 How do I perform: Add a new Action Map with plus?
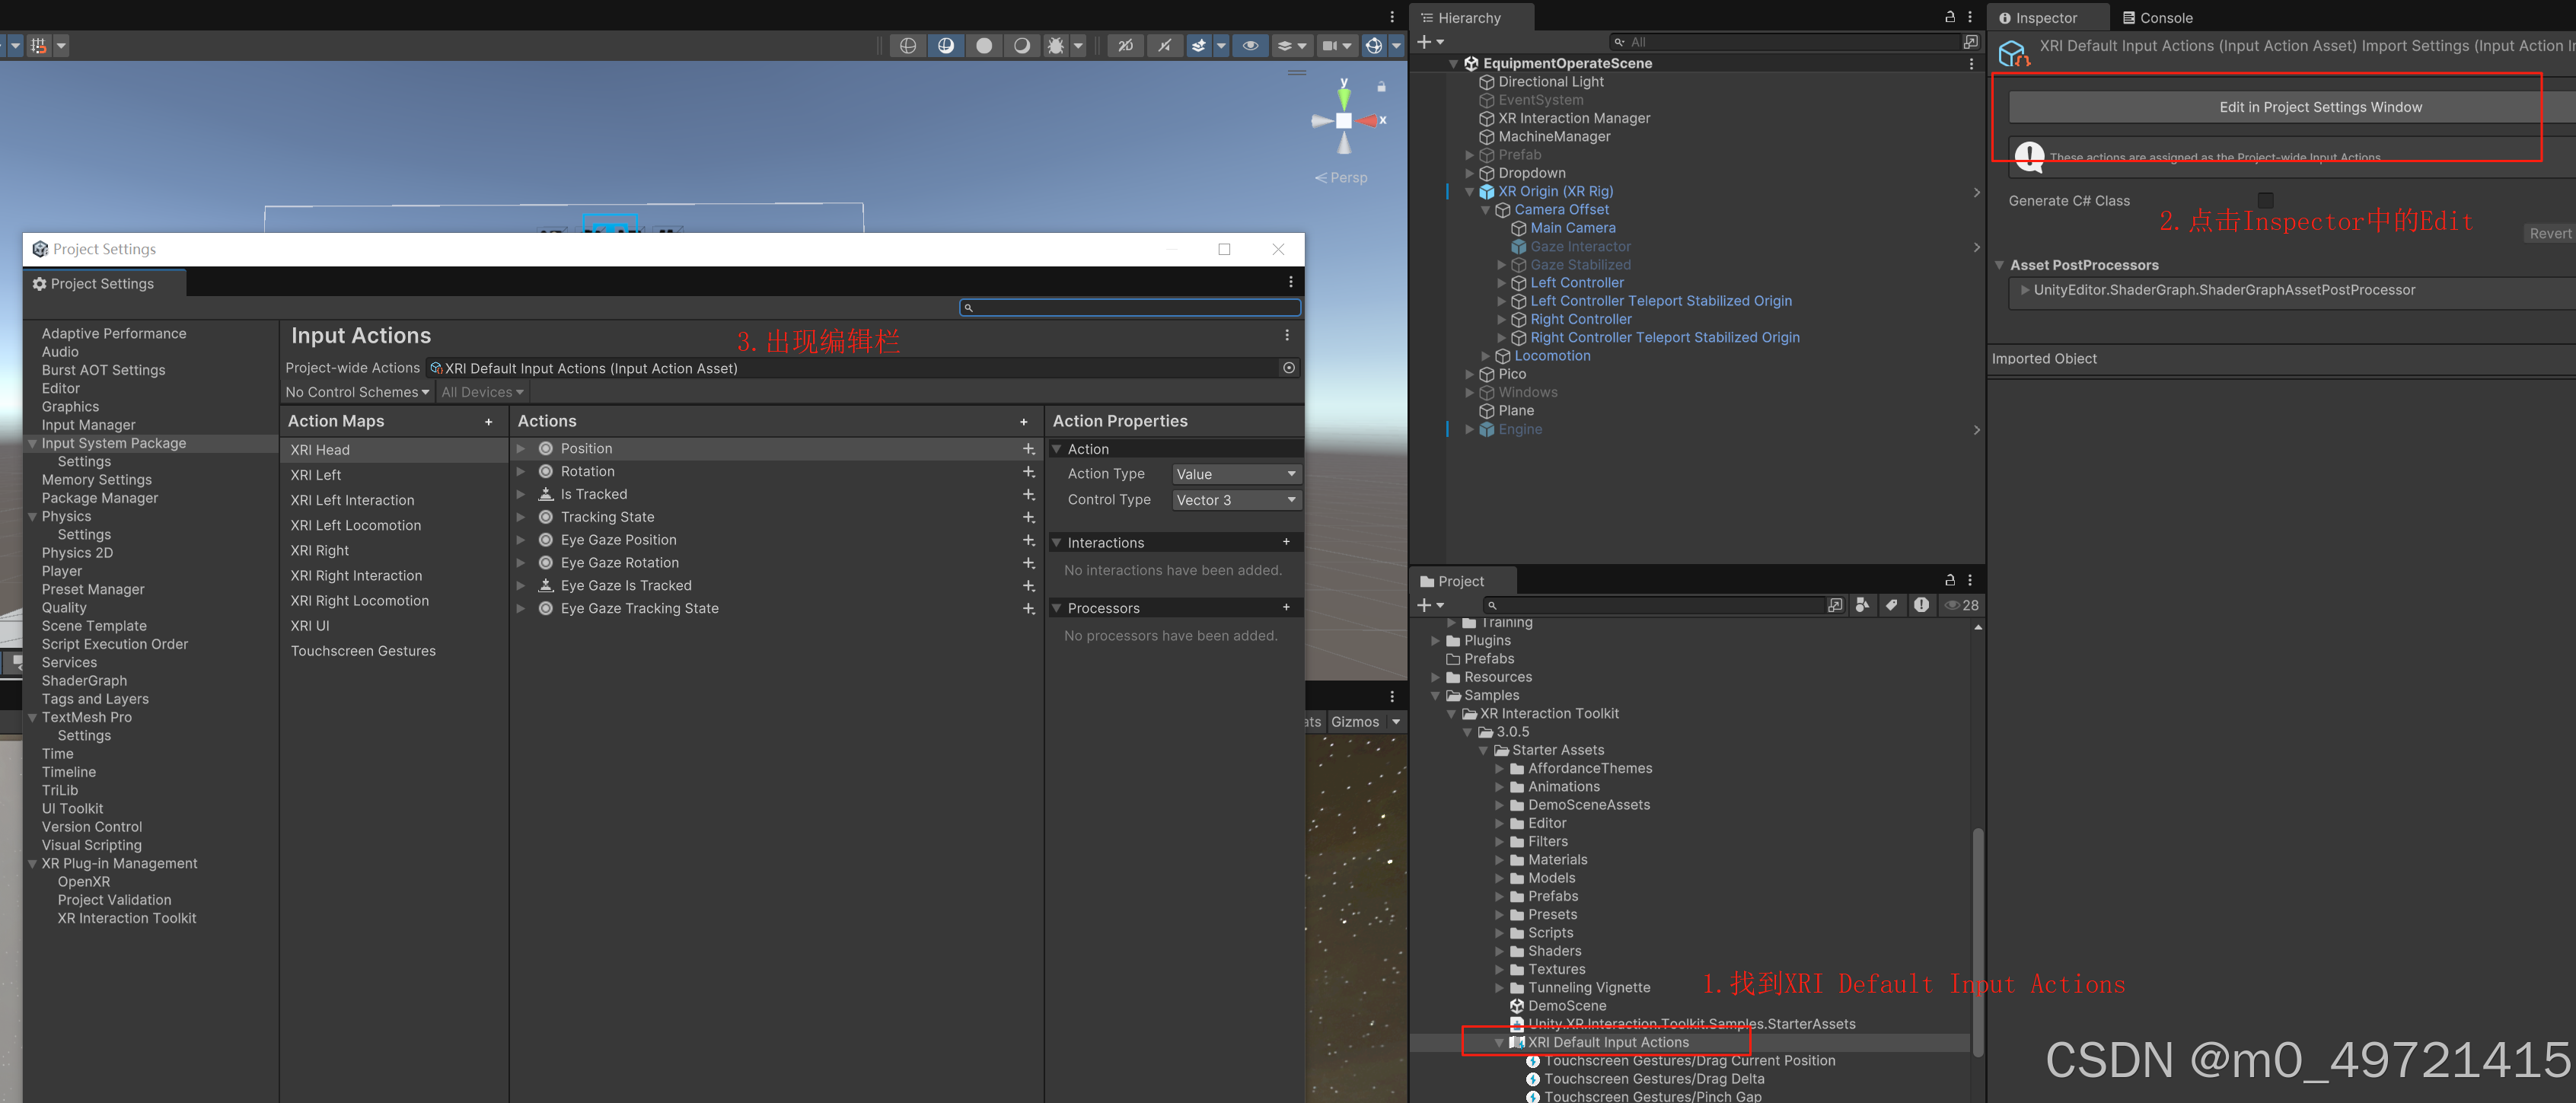coord(488,422)
